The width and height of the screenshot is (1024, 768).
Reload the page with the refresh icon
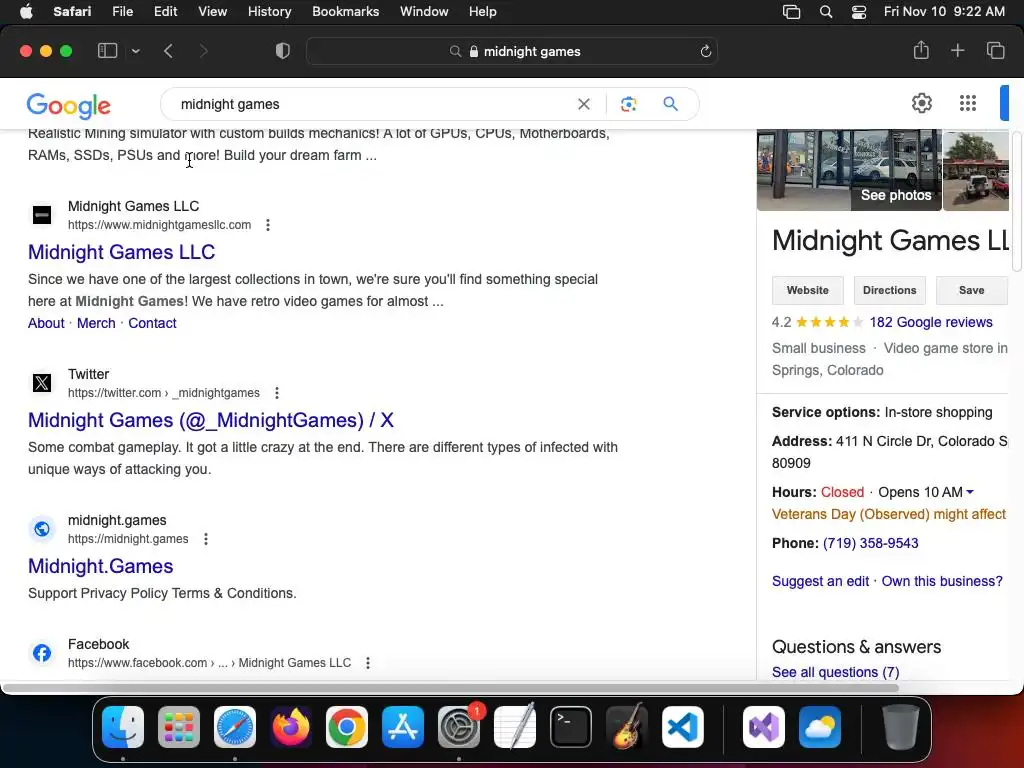[705, 51]
